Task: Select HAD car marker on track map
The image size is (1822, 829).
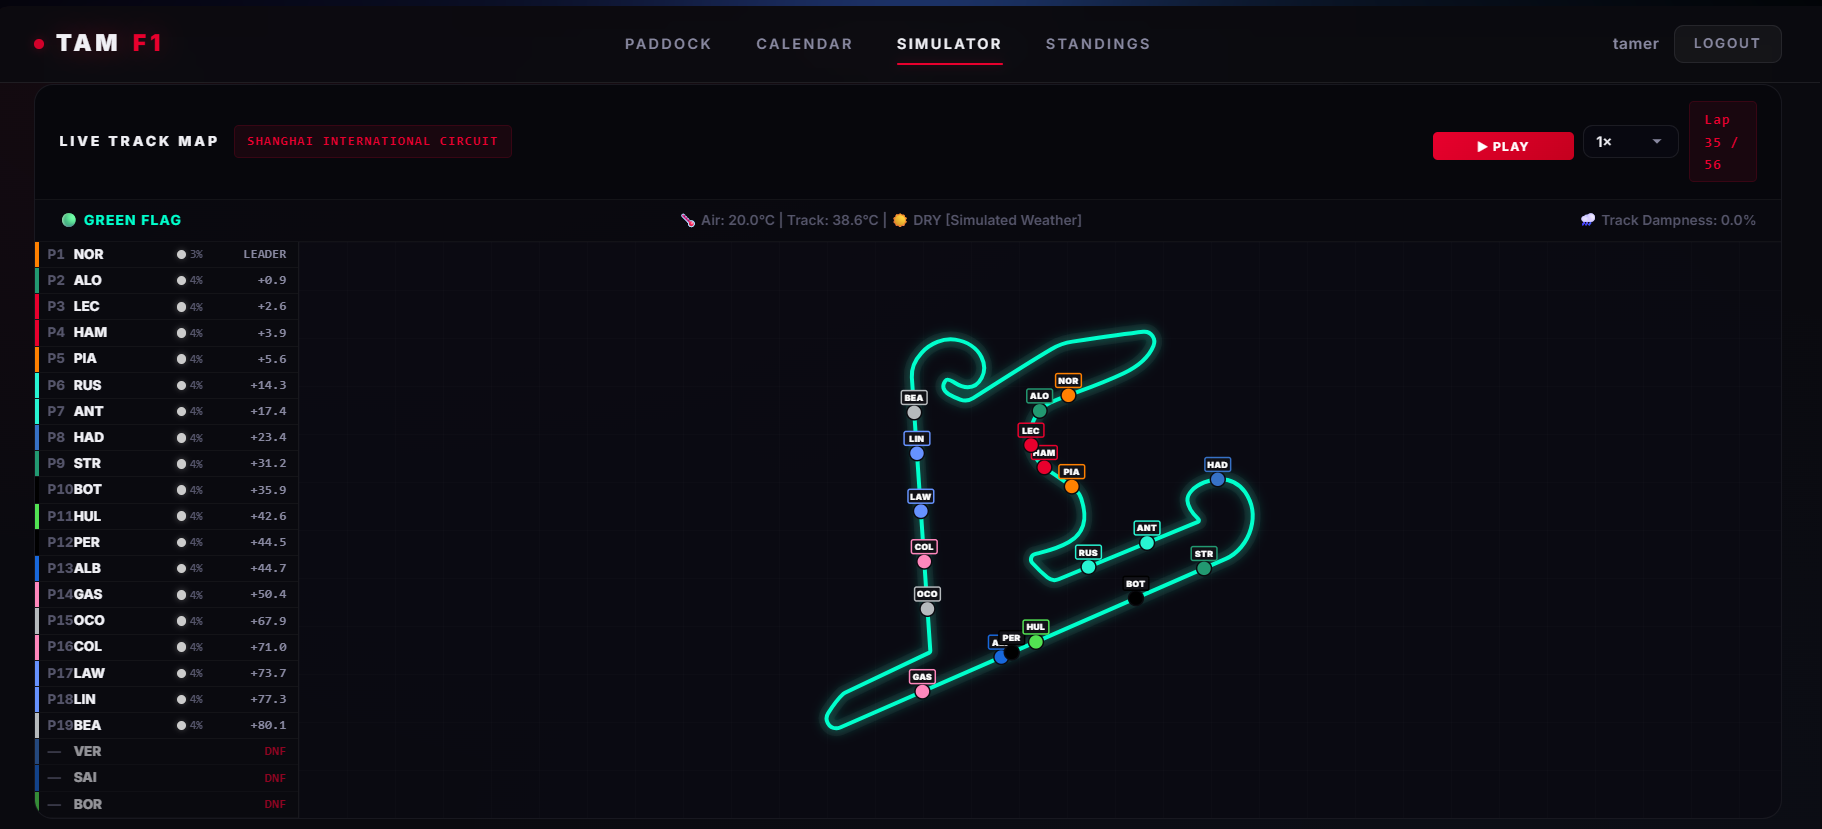Action: click(x=1217, y=479)
